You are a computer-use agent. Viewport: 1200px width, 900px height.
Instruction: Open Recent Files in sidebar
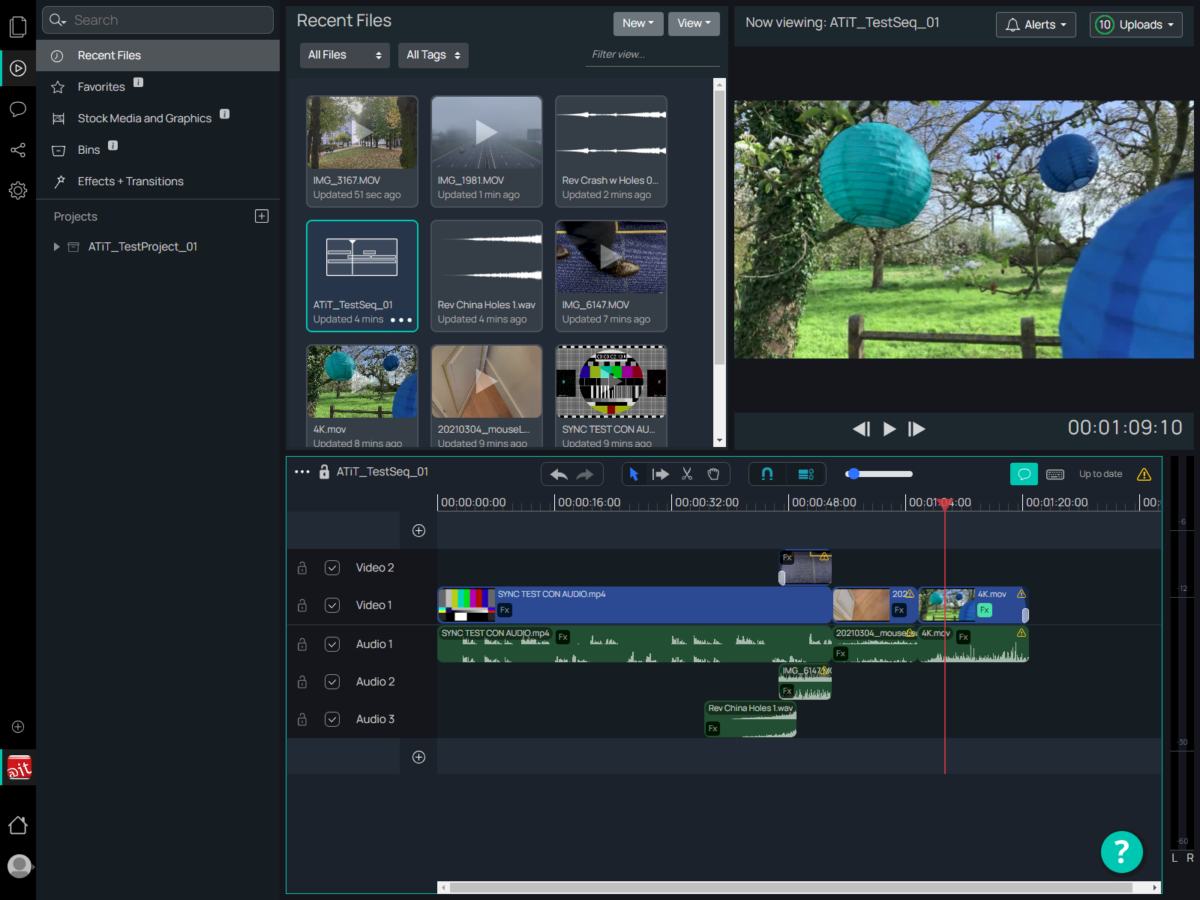[158, 56]
